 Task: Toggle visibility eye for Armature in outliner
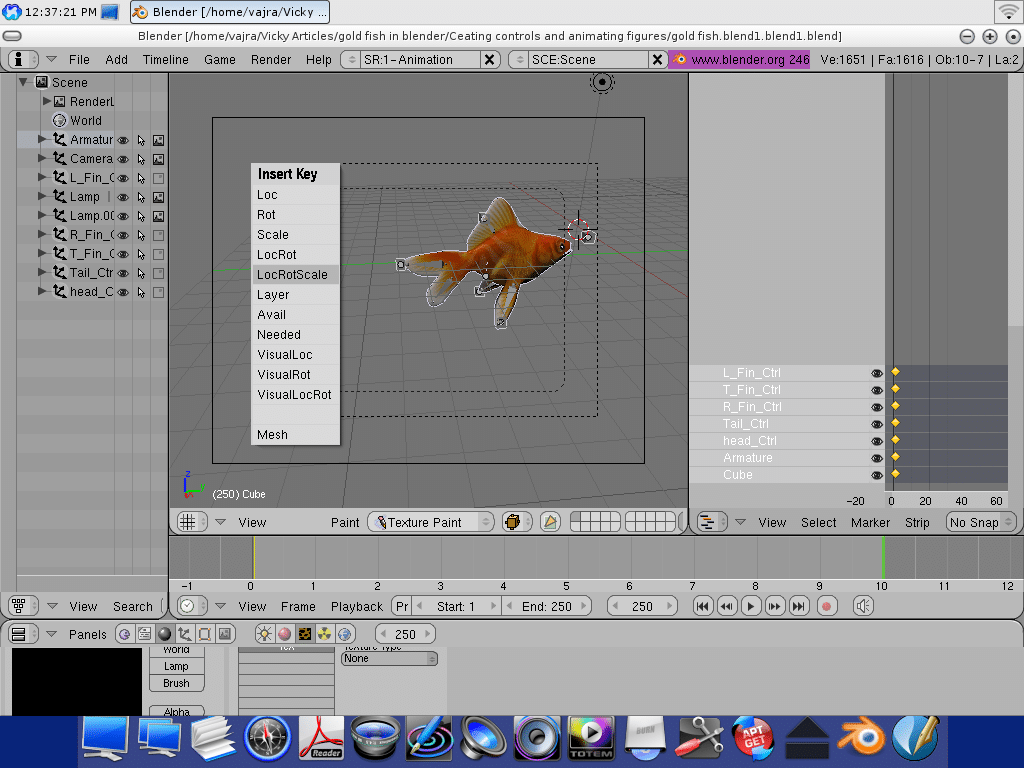coord(123,140)
